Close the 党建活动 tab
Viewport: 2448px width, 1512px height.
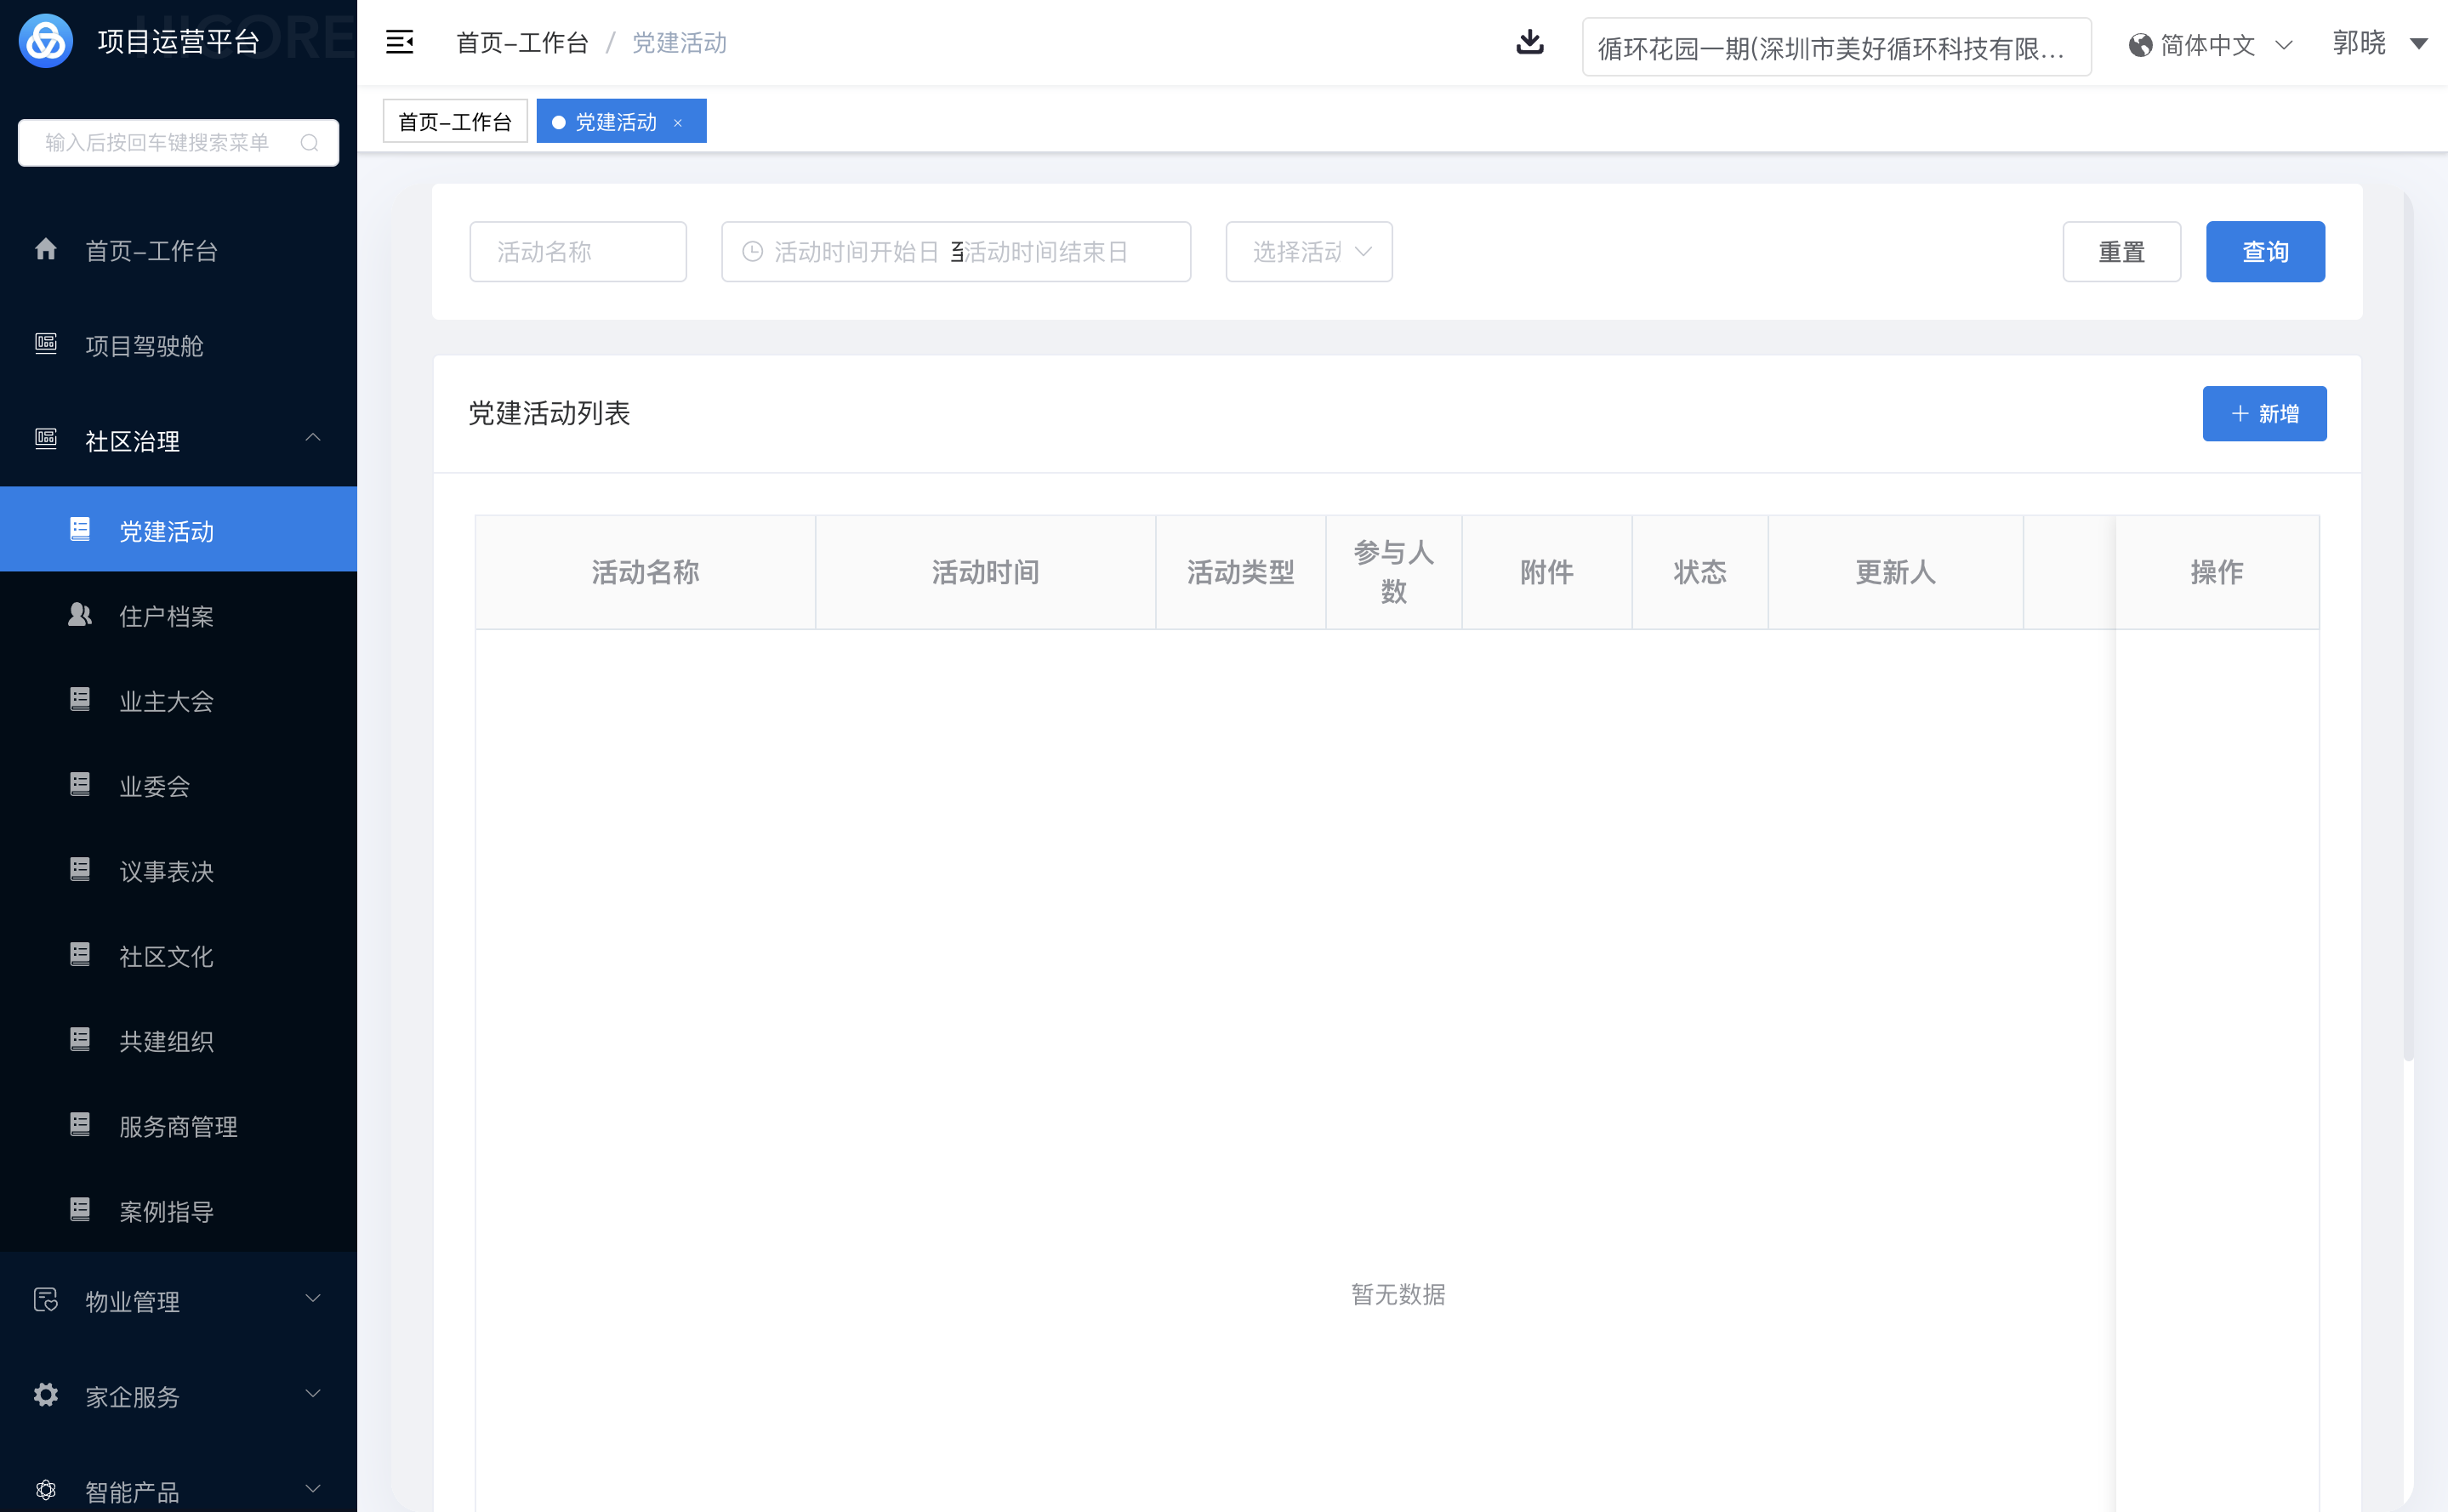click(678, 123)
